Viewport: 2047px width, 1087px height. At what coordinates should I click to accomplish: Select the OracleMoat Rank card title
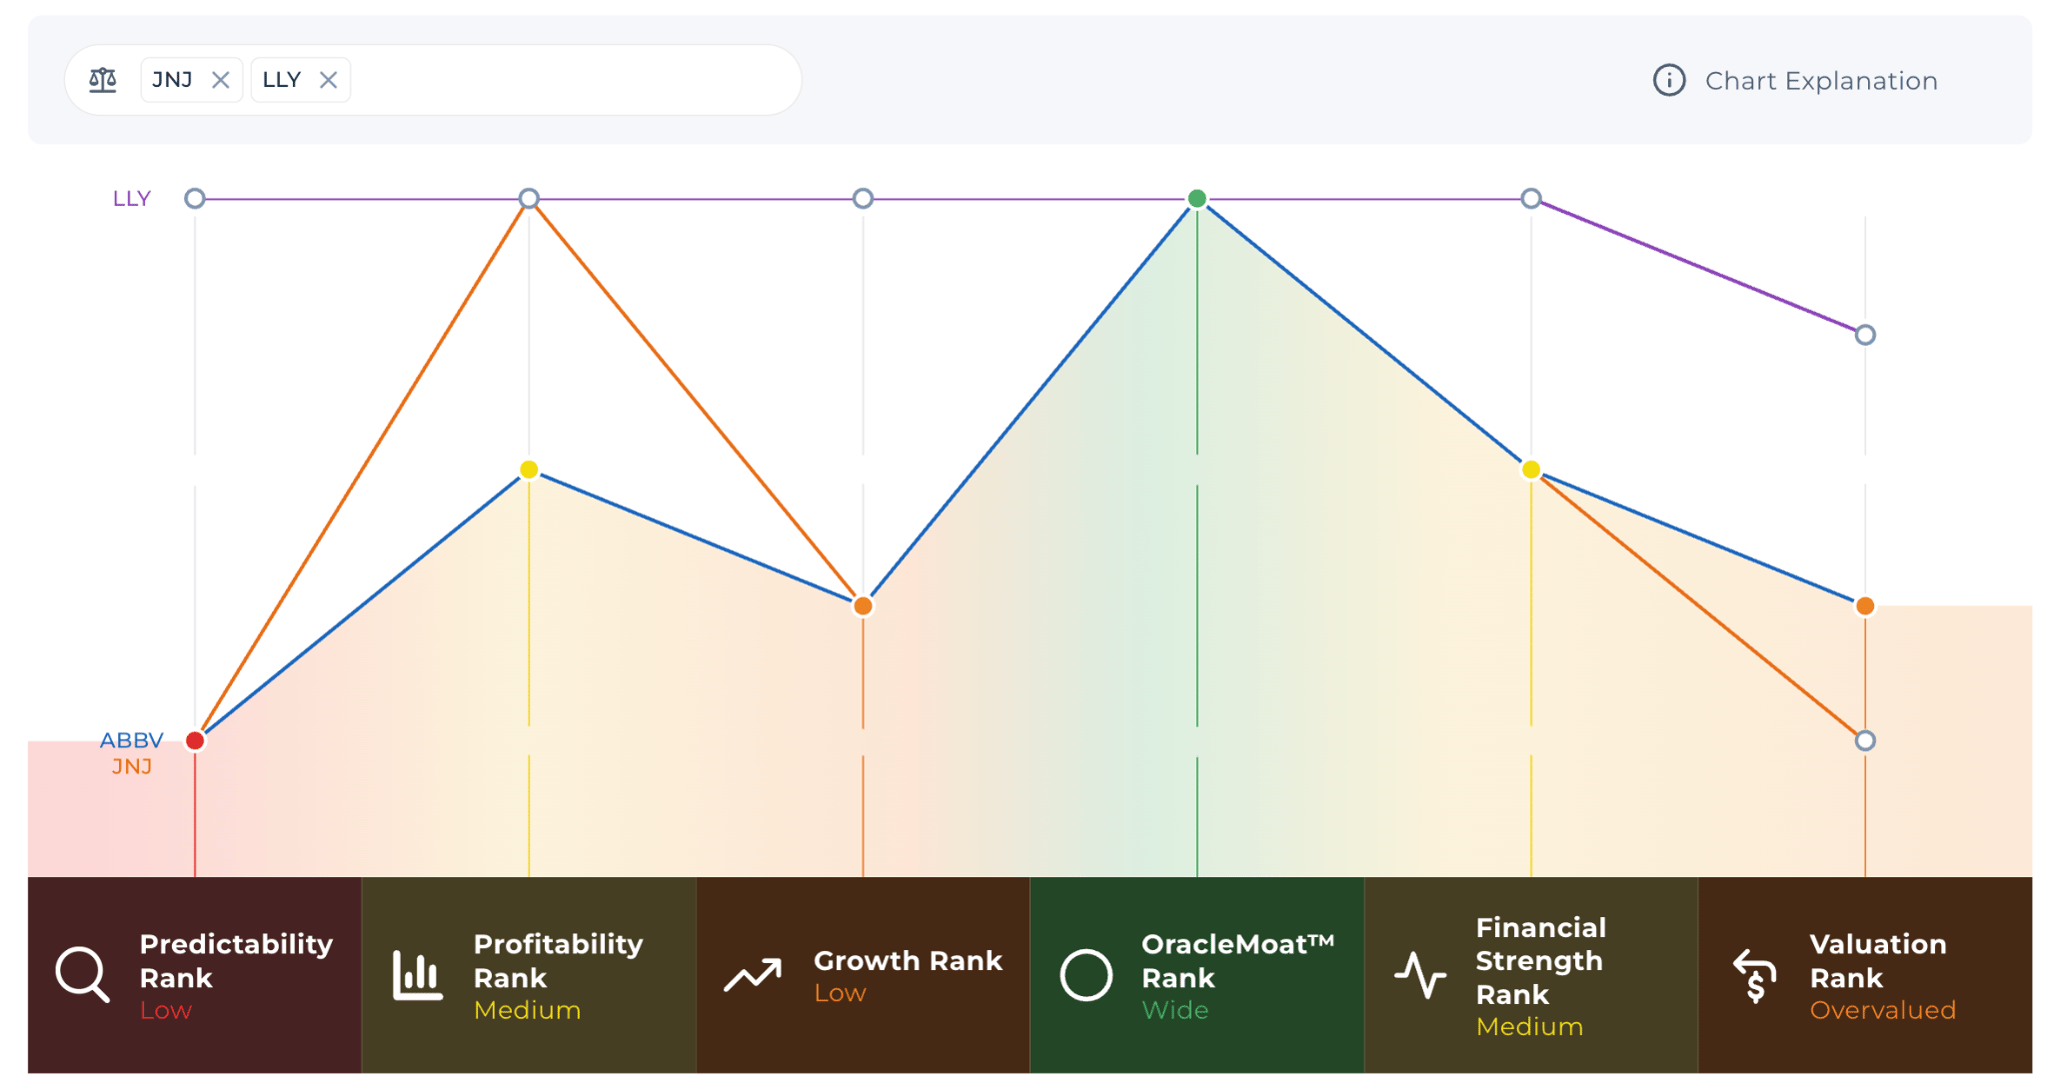click(x=1238, y=961)
